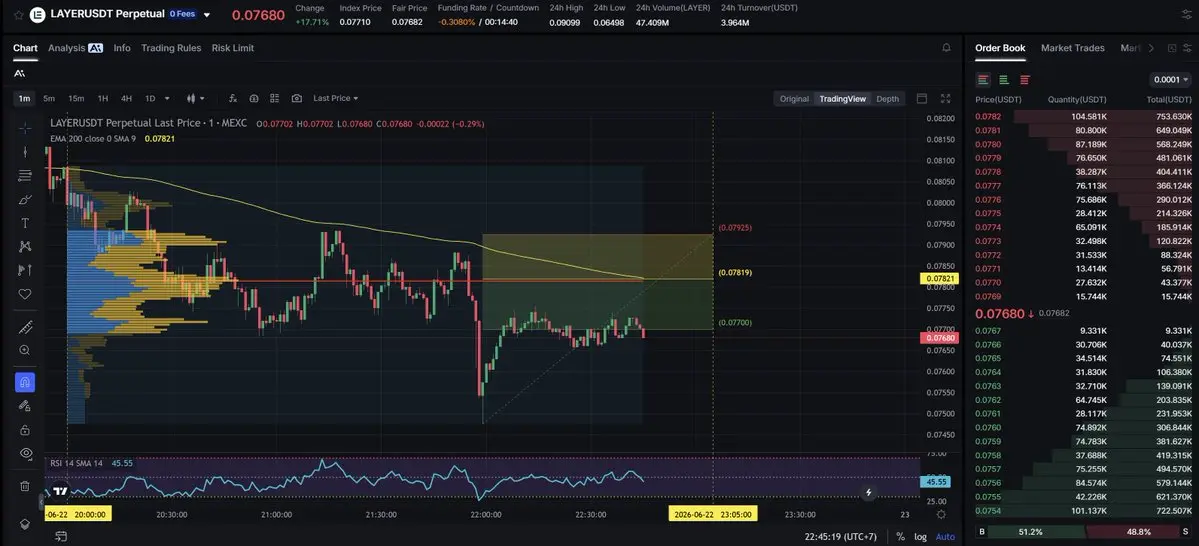Add LAYERUSDT to favorites with the star icon

point(18,15)
